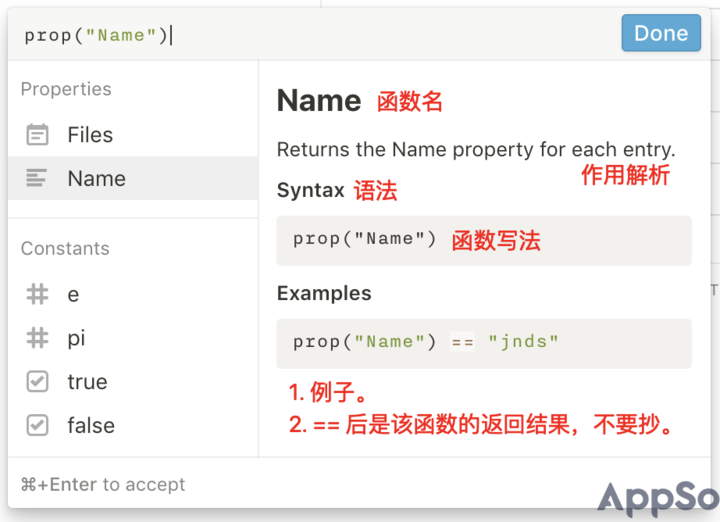Screen dimensions: 720x522
Task: Click the Properties section header
Action: tap(66, 89)
